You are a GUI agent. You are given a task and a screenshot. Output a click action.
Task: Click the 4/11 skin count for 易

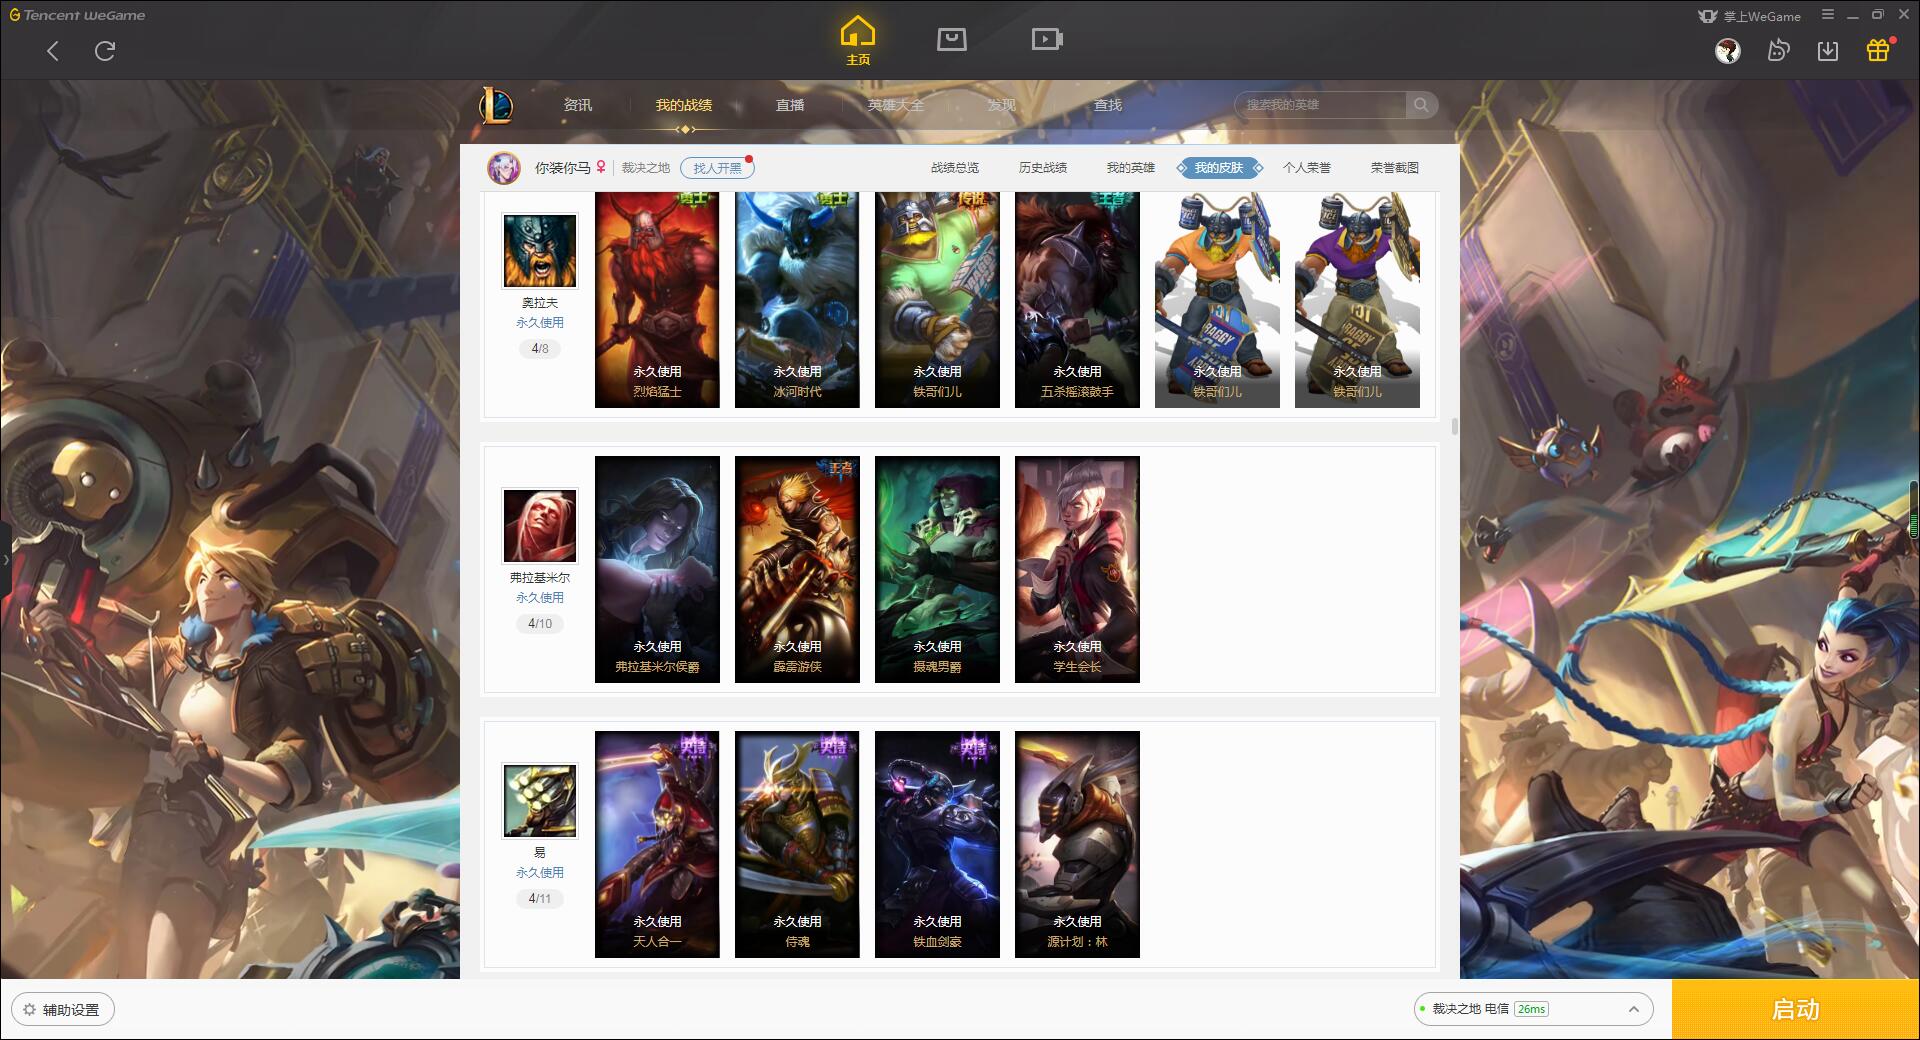540,899
